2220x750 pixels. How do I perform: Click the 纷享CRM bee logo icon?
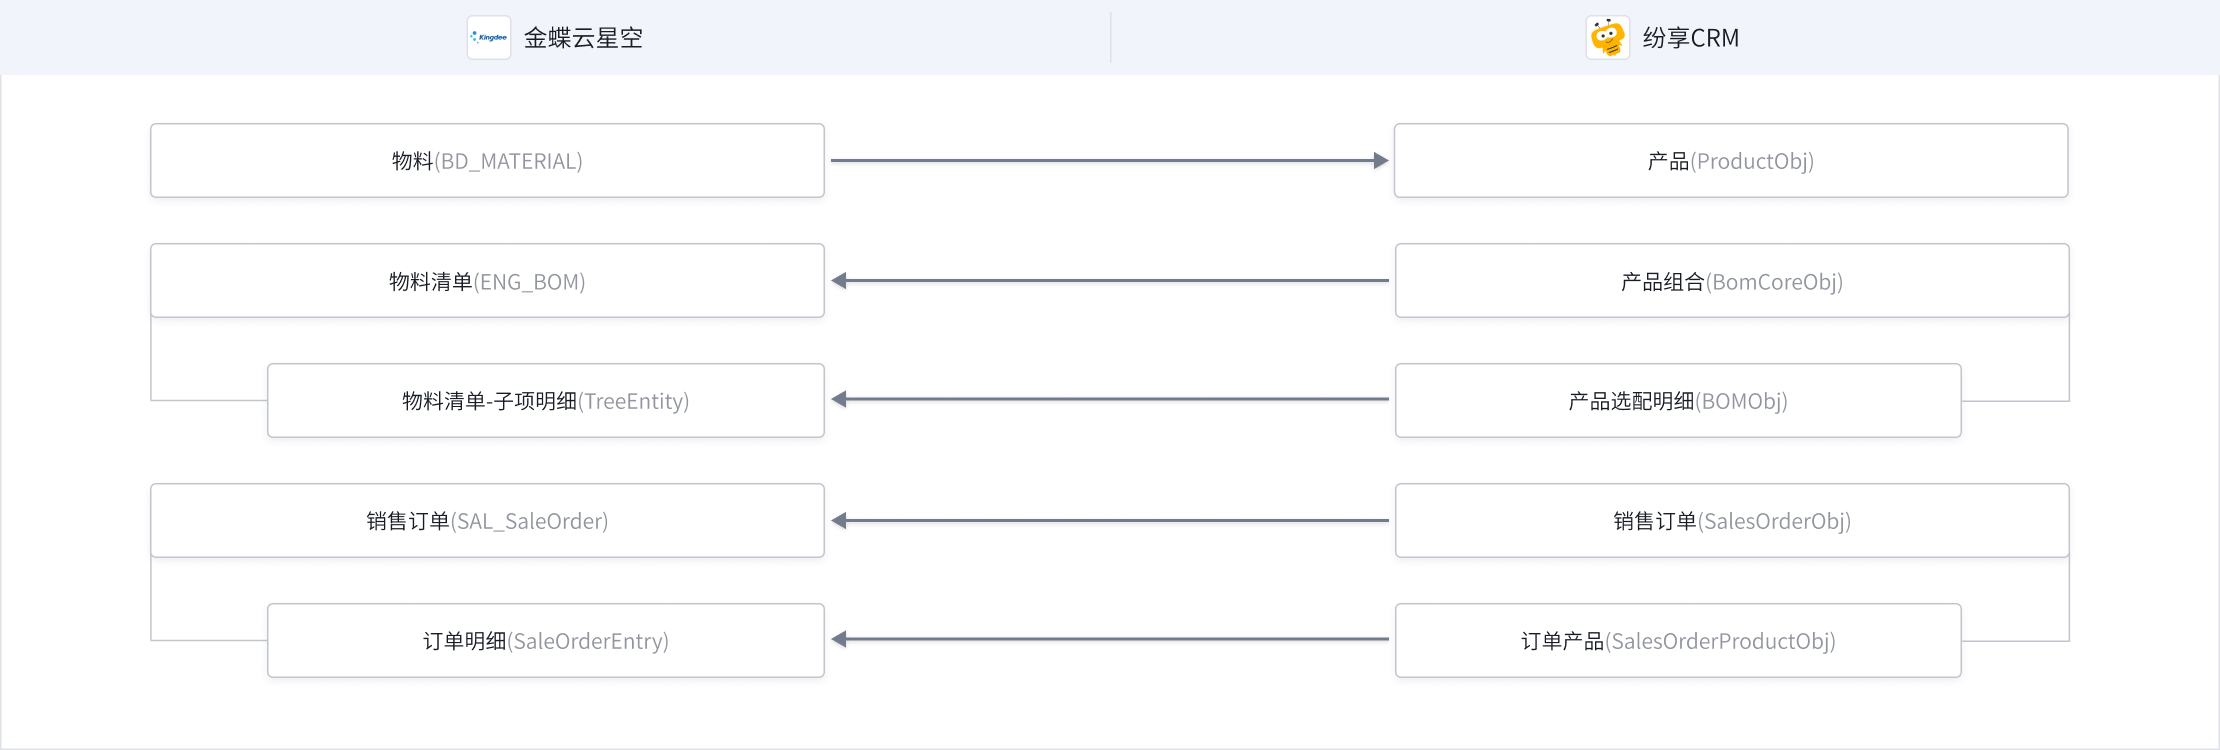[1607, 38]
